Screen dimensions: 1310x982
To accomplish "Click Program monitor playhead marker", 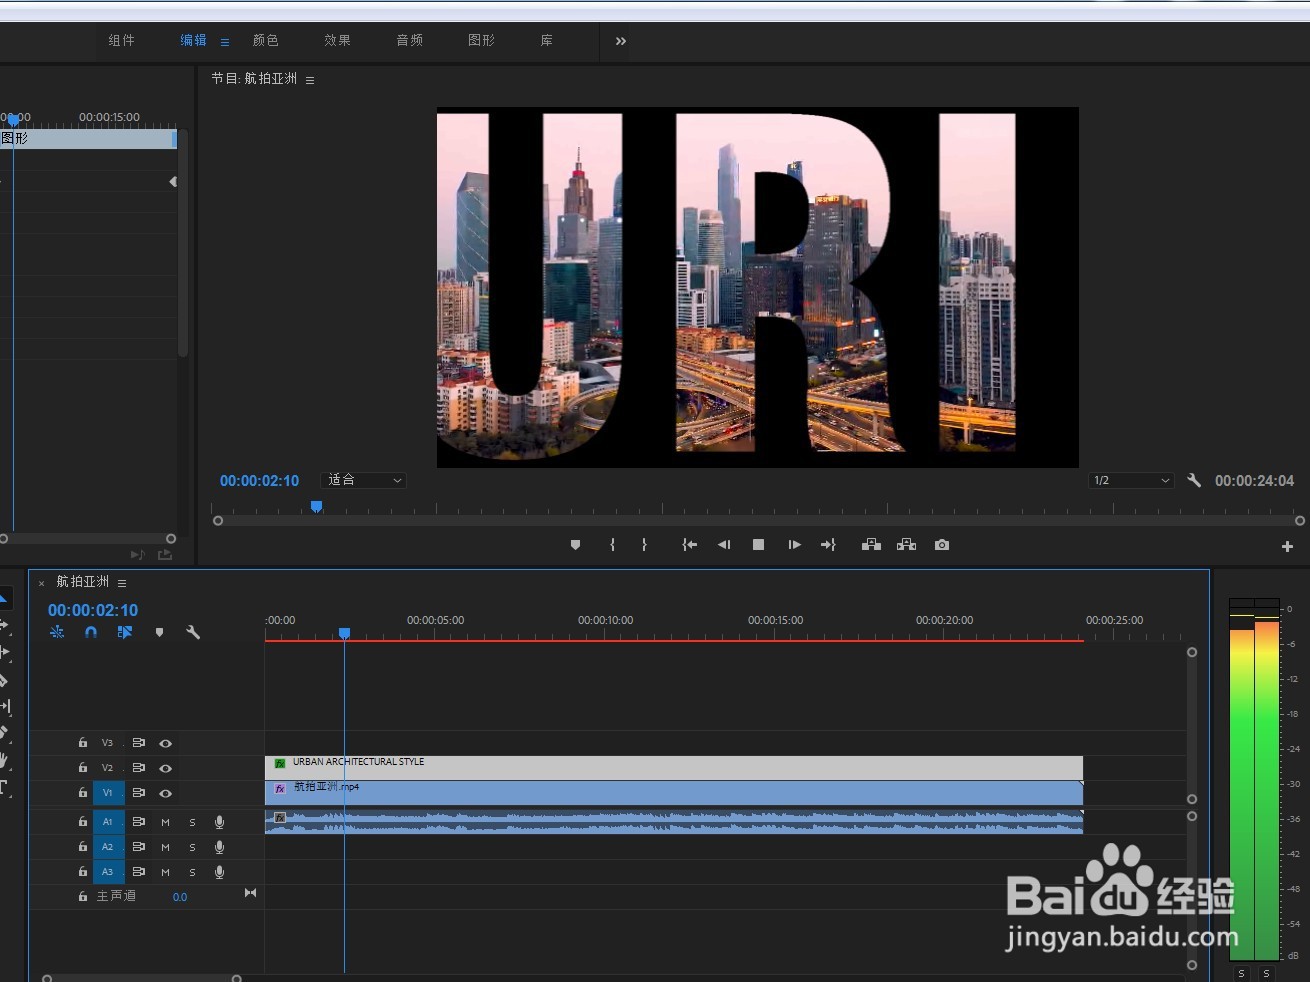I will pyautogui.click(x=316, y=507).
